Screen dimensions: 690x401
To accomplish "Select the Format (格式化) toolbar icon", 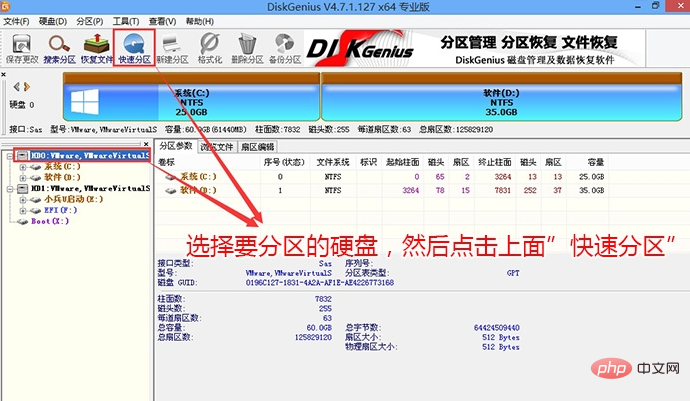I will tap(209, 48).
